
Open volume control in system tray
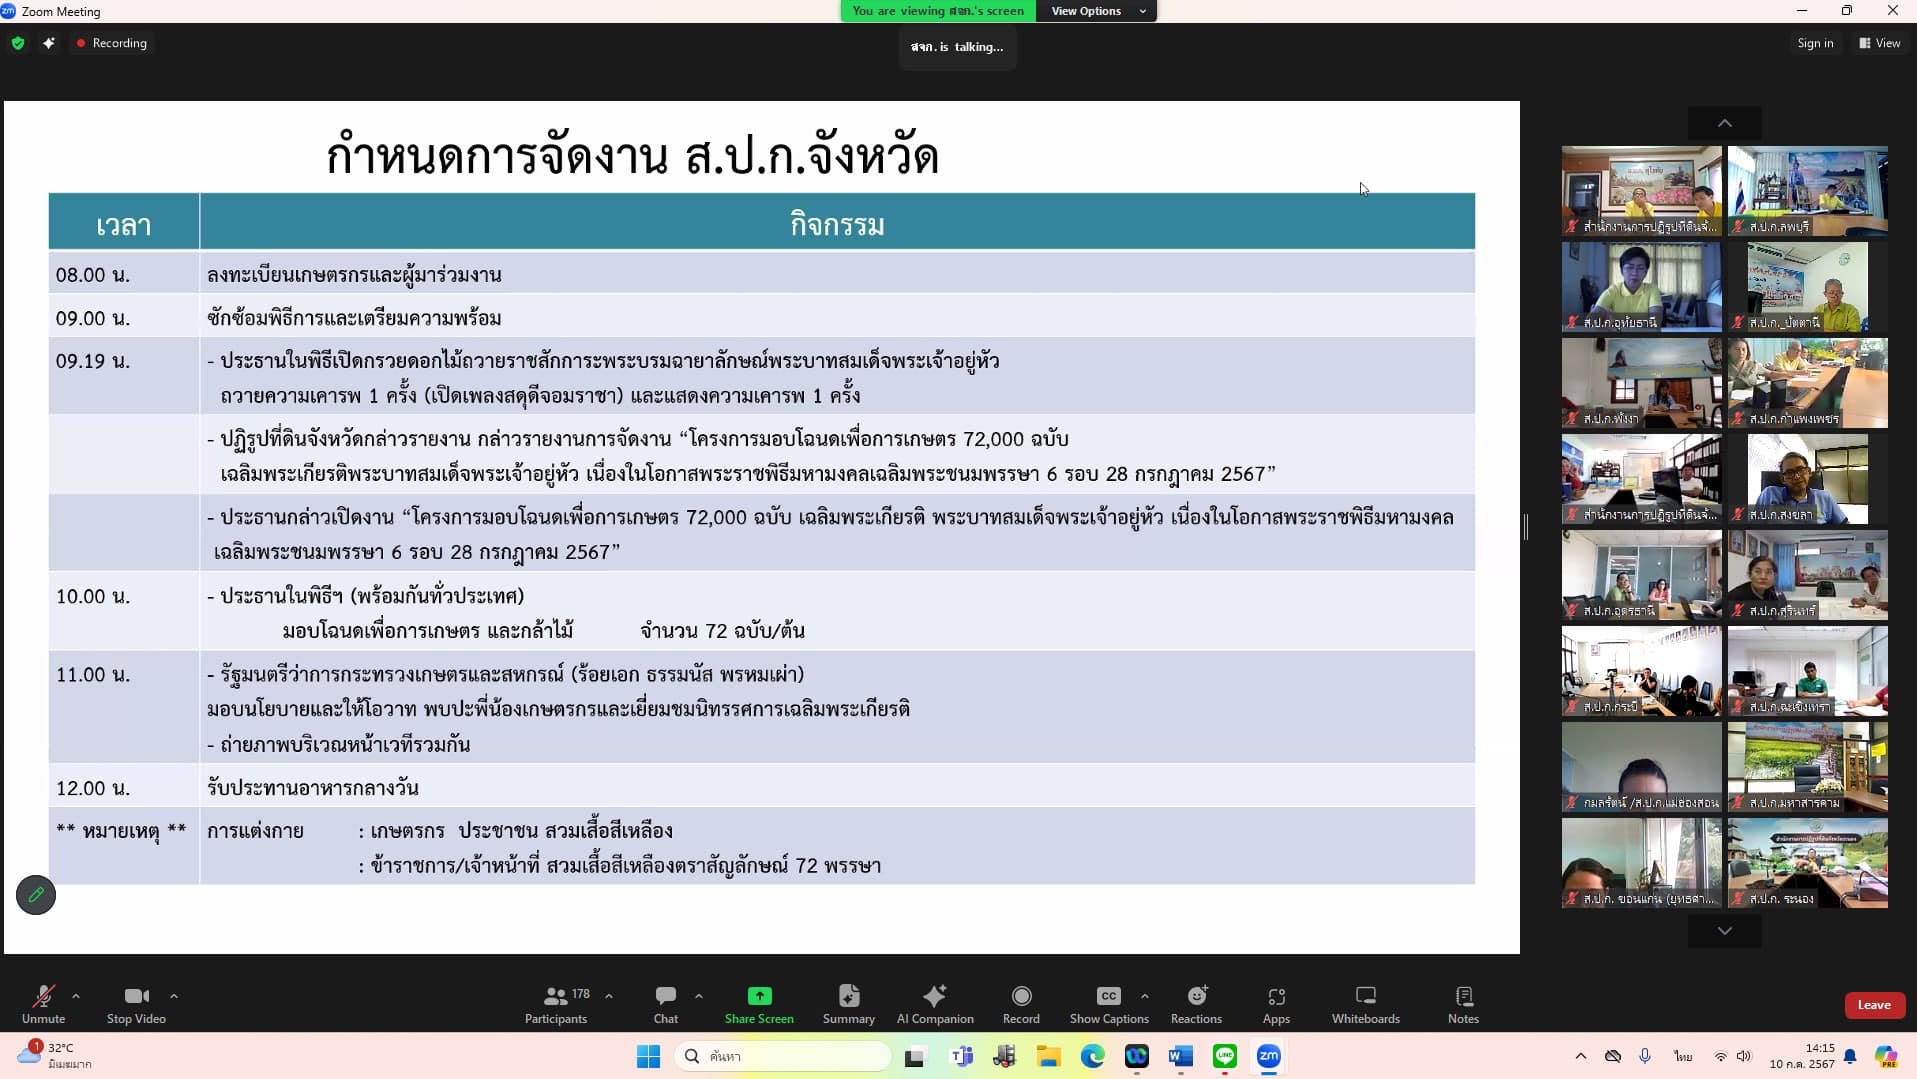click(x=1744, y=1056)
